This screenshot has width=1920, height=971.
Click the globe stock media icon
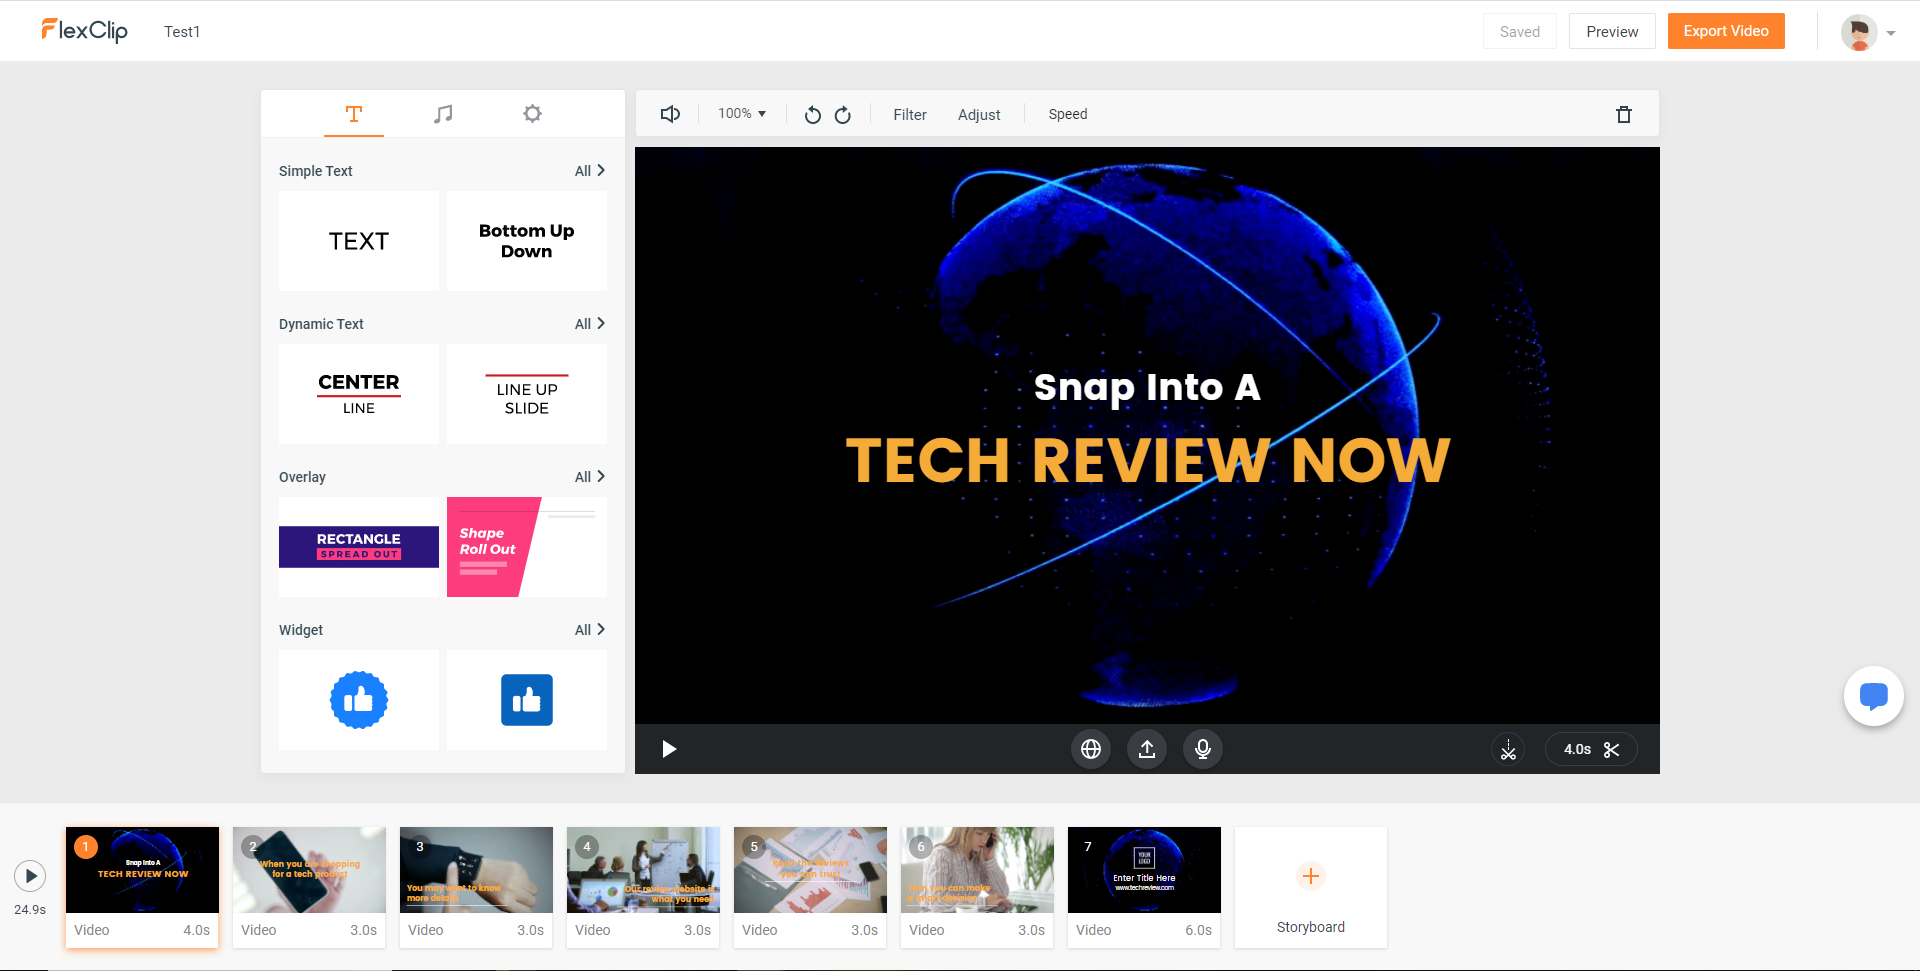coord(1091,749)
